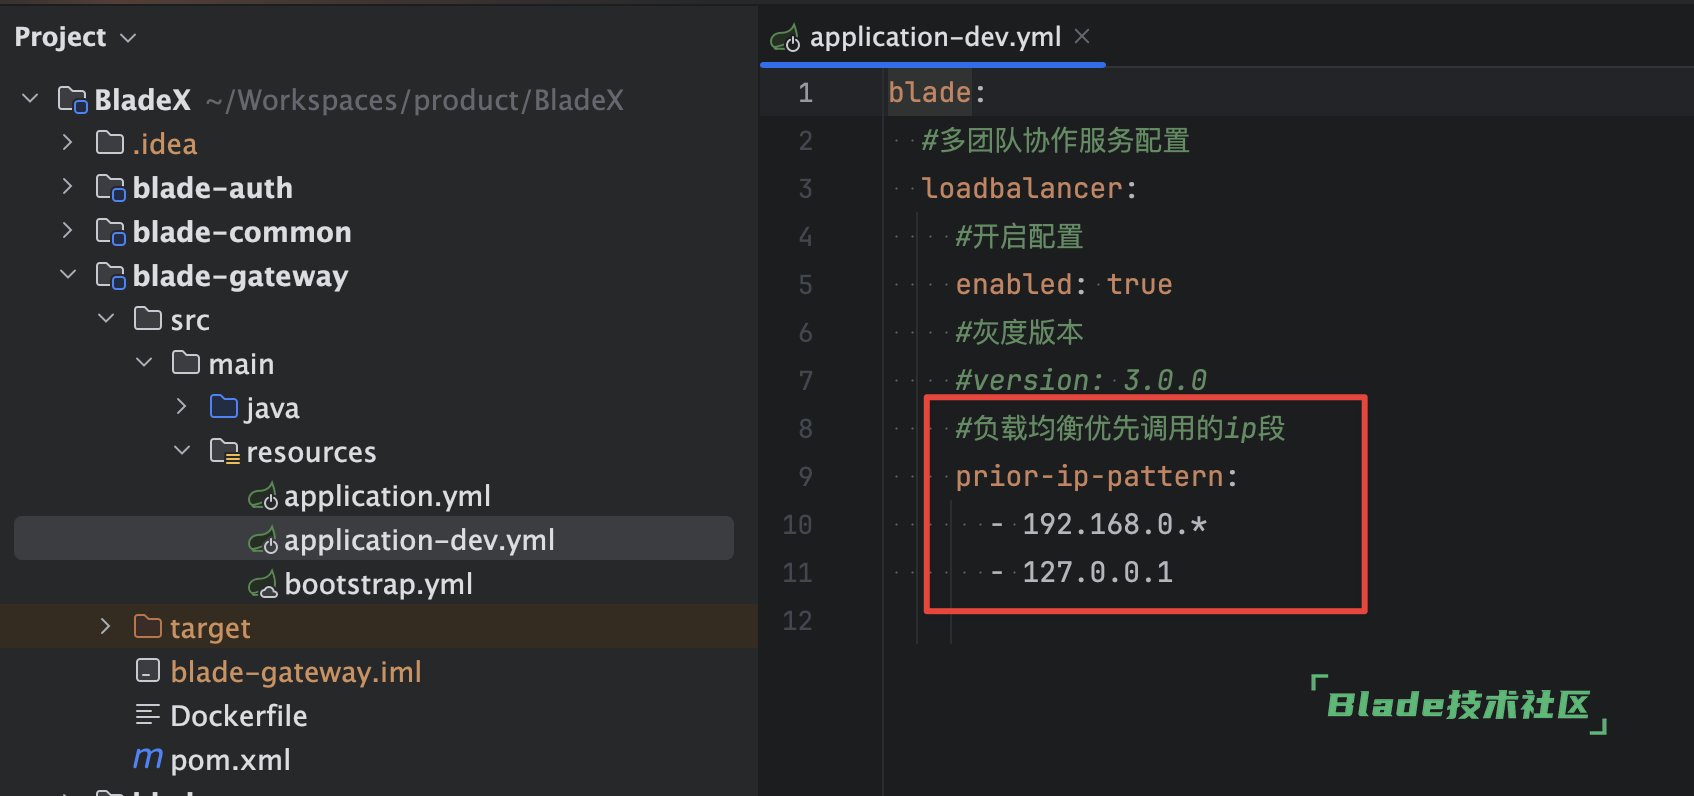Viewport: 1694px width, 796px height.
Task: Open the Project view dropdown
Action: pos(75,37)
